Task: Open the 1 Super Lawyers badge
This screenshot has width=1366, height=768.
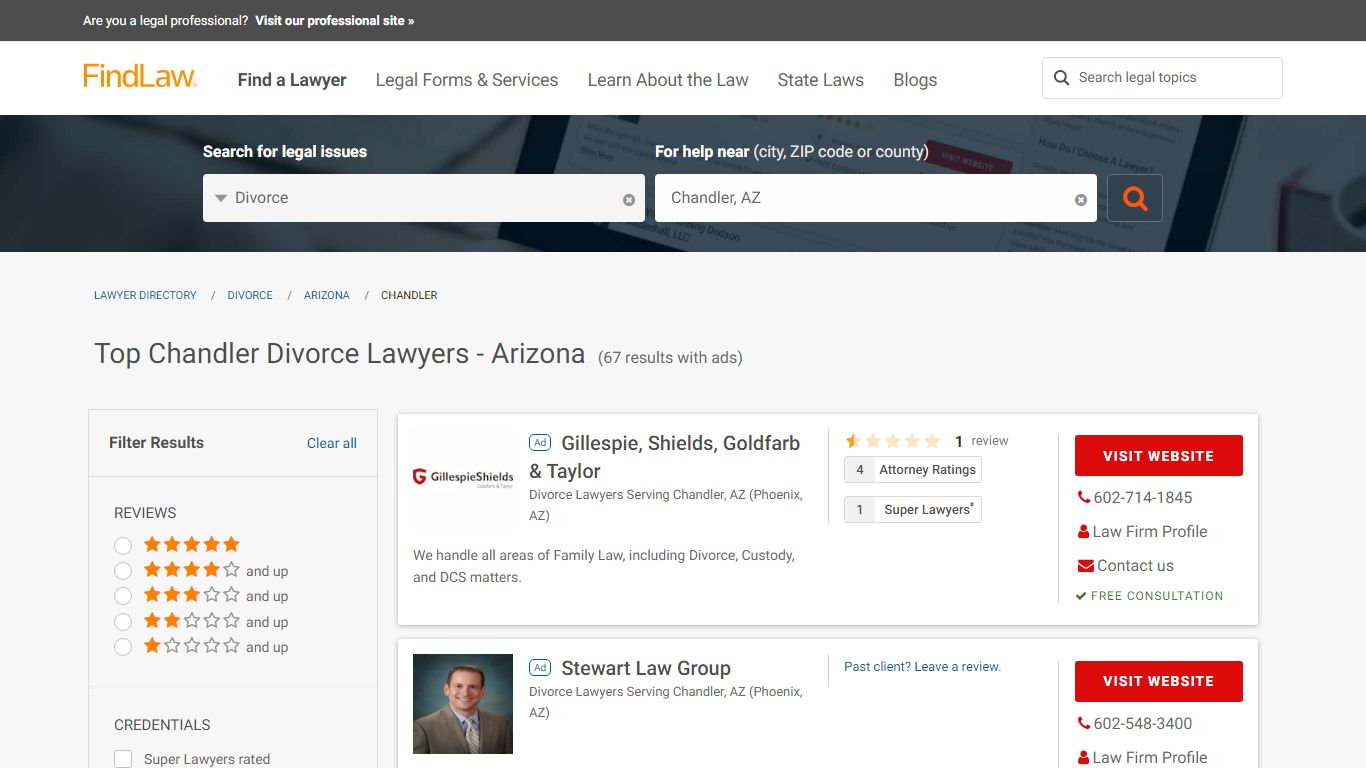Action: [913, 509]
